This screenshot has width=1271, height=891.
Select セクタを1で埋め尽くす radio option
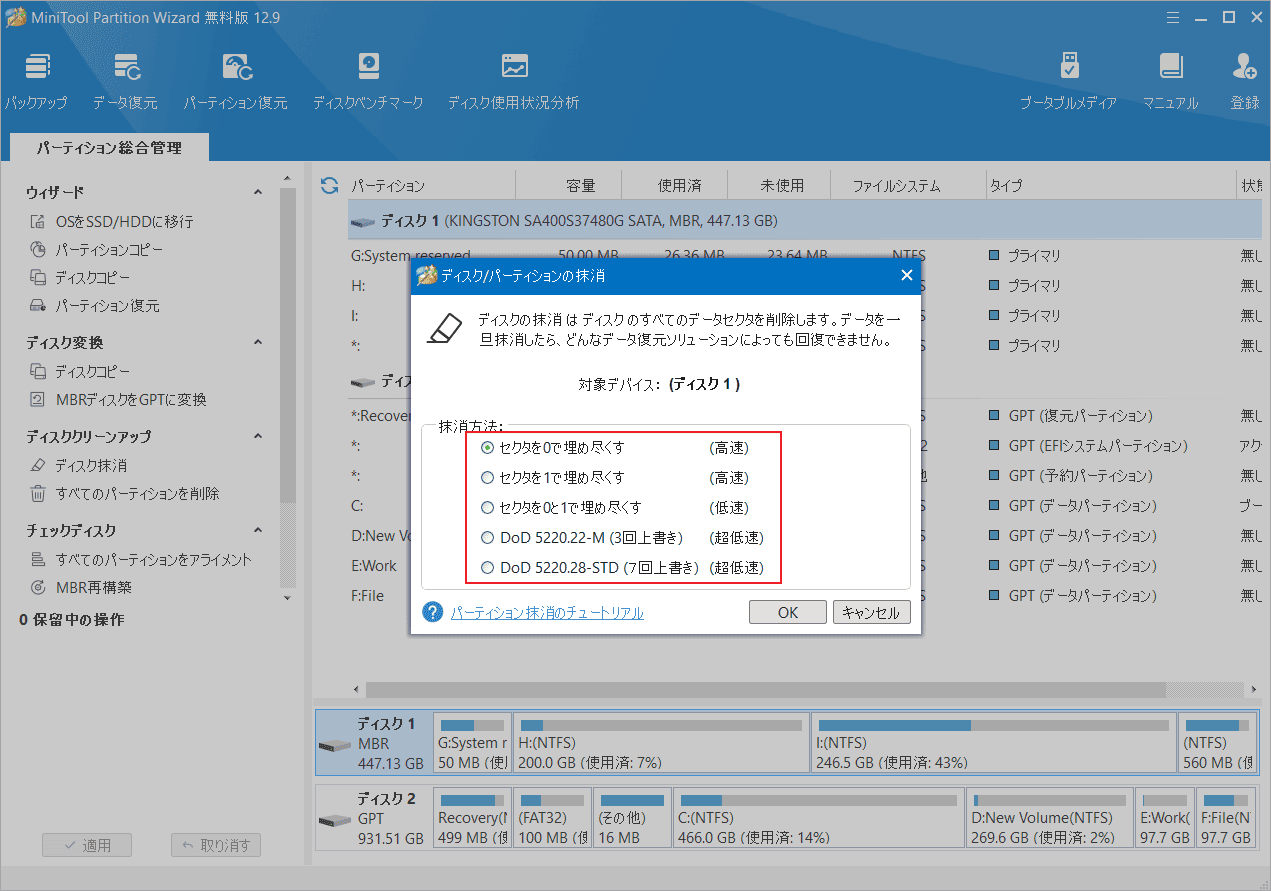click(488, 478)
